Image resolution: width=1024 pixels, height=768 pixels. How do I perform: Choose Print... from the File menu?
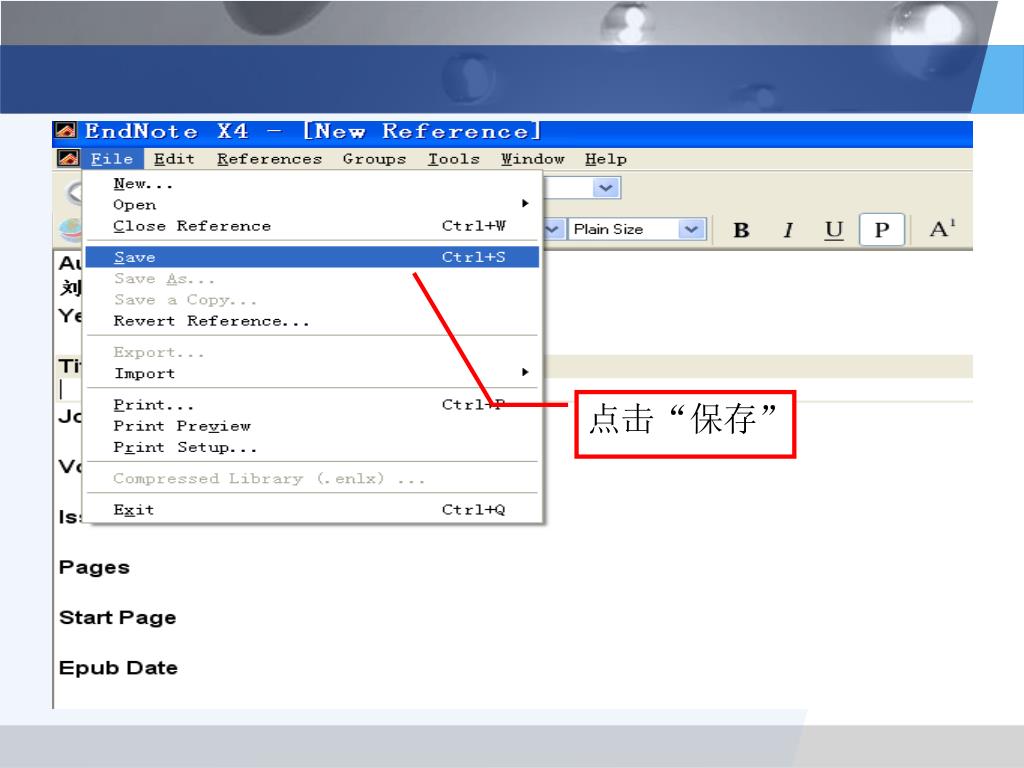312,405
